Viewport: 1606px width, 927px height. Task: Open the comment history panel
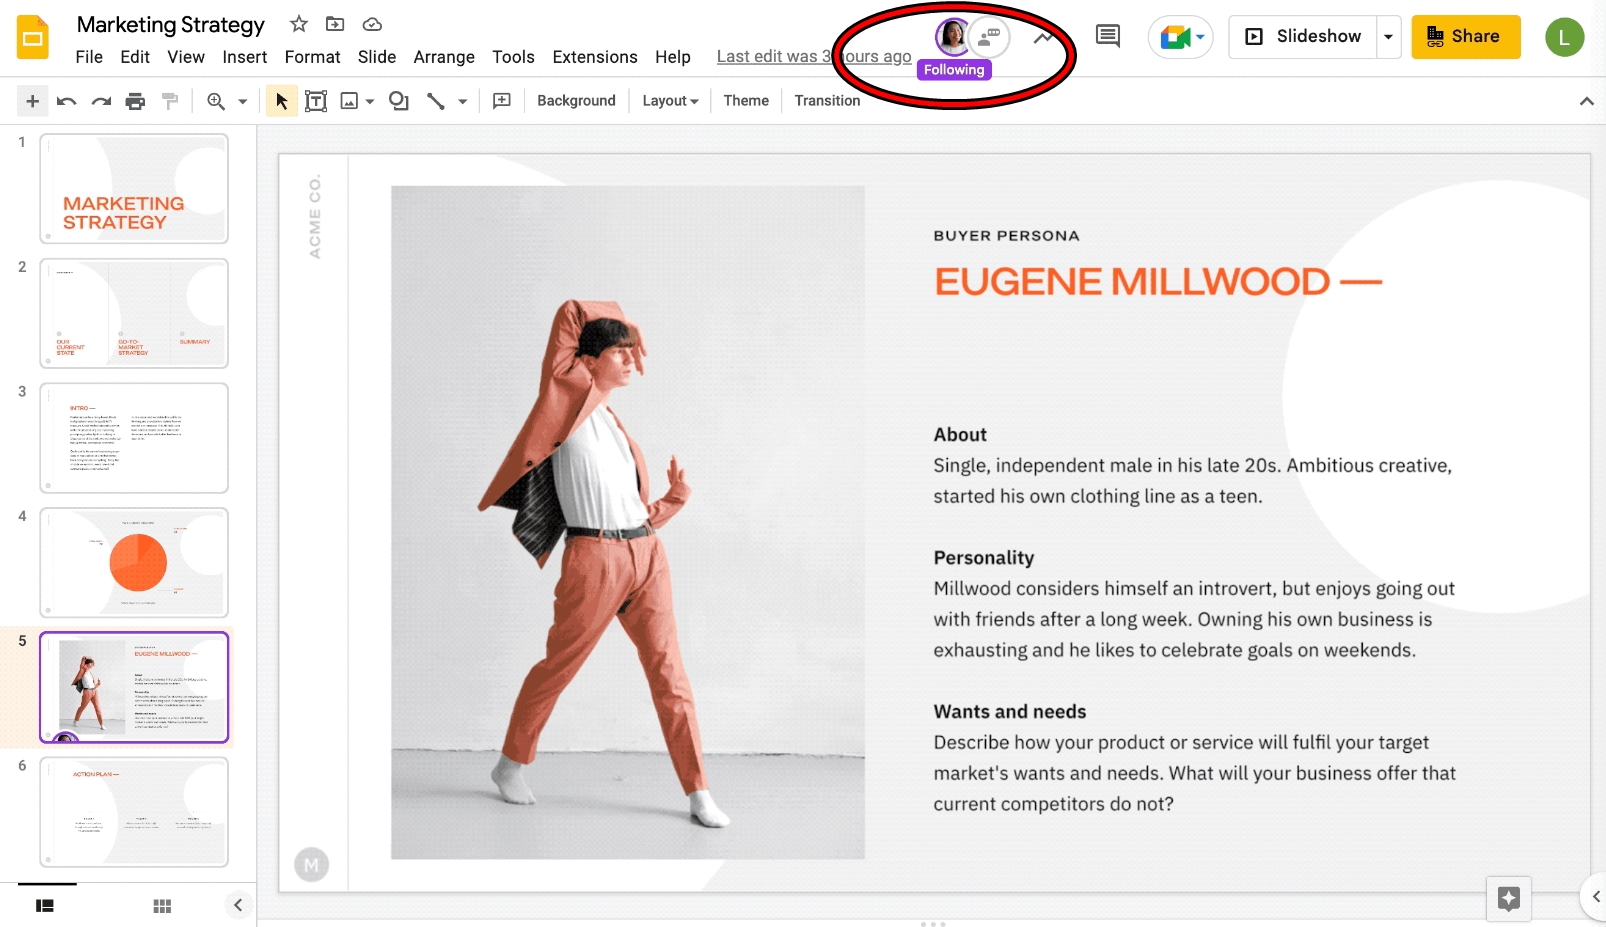1106,35
